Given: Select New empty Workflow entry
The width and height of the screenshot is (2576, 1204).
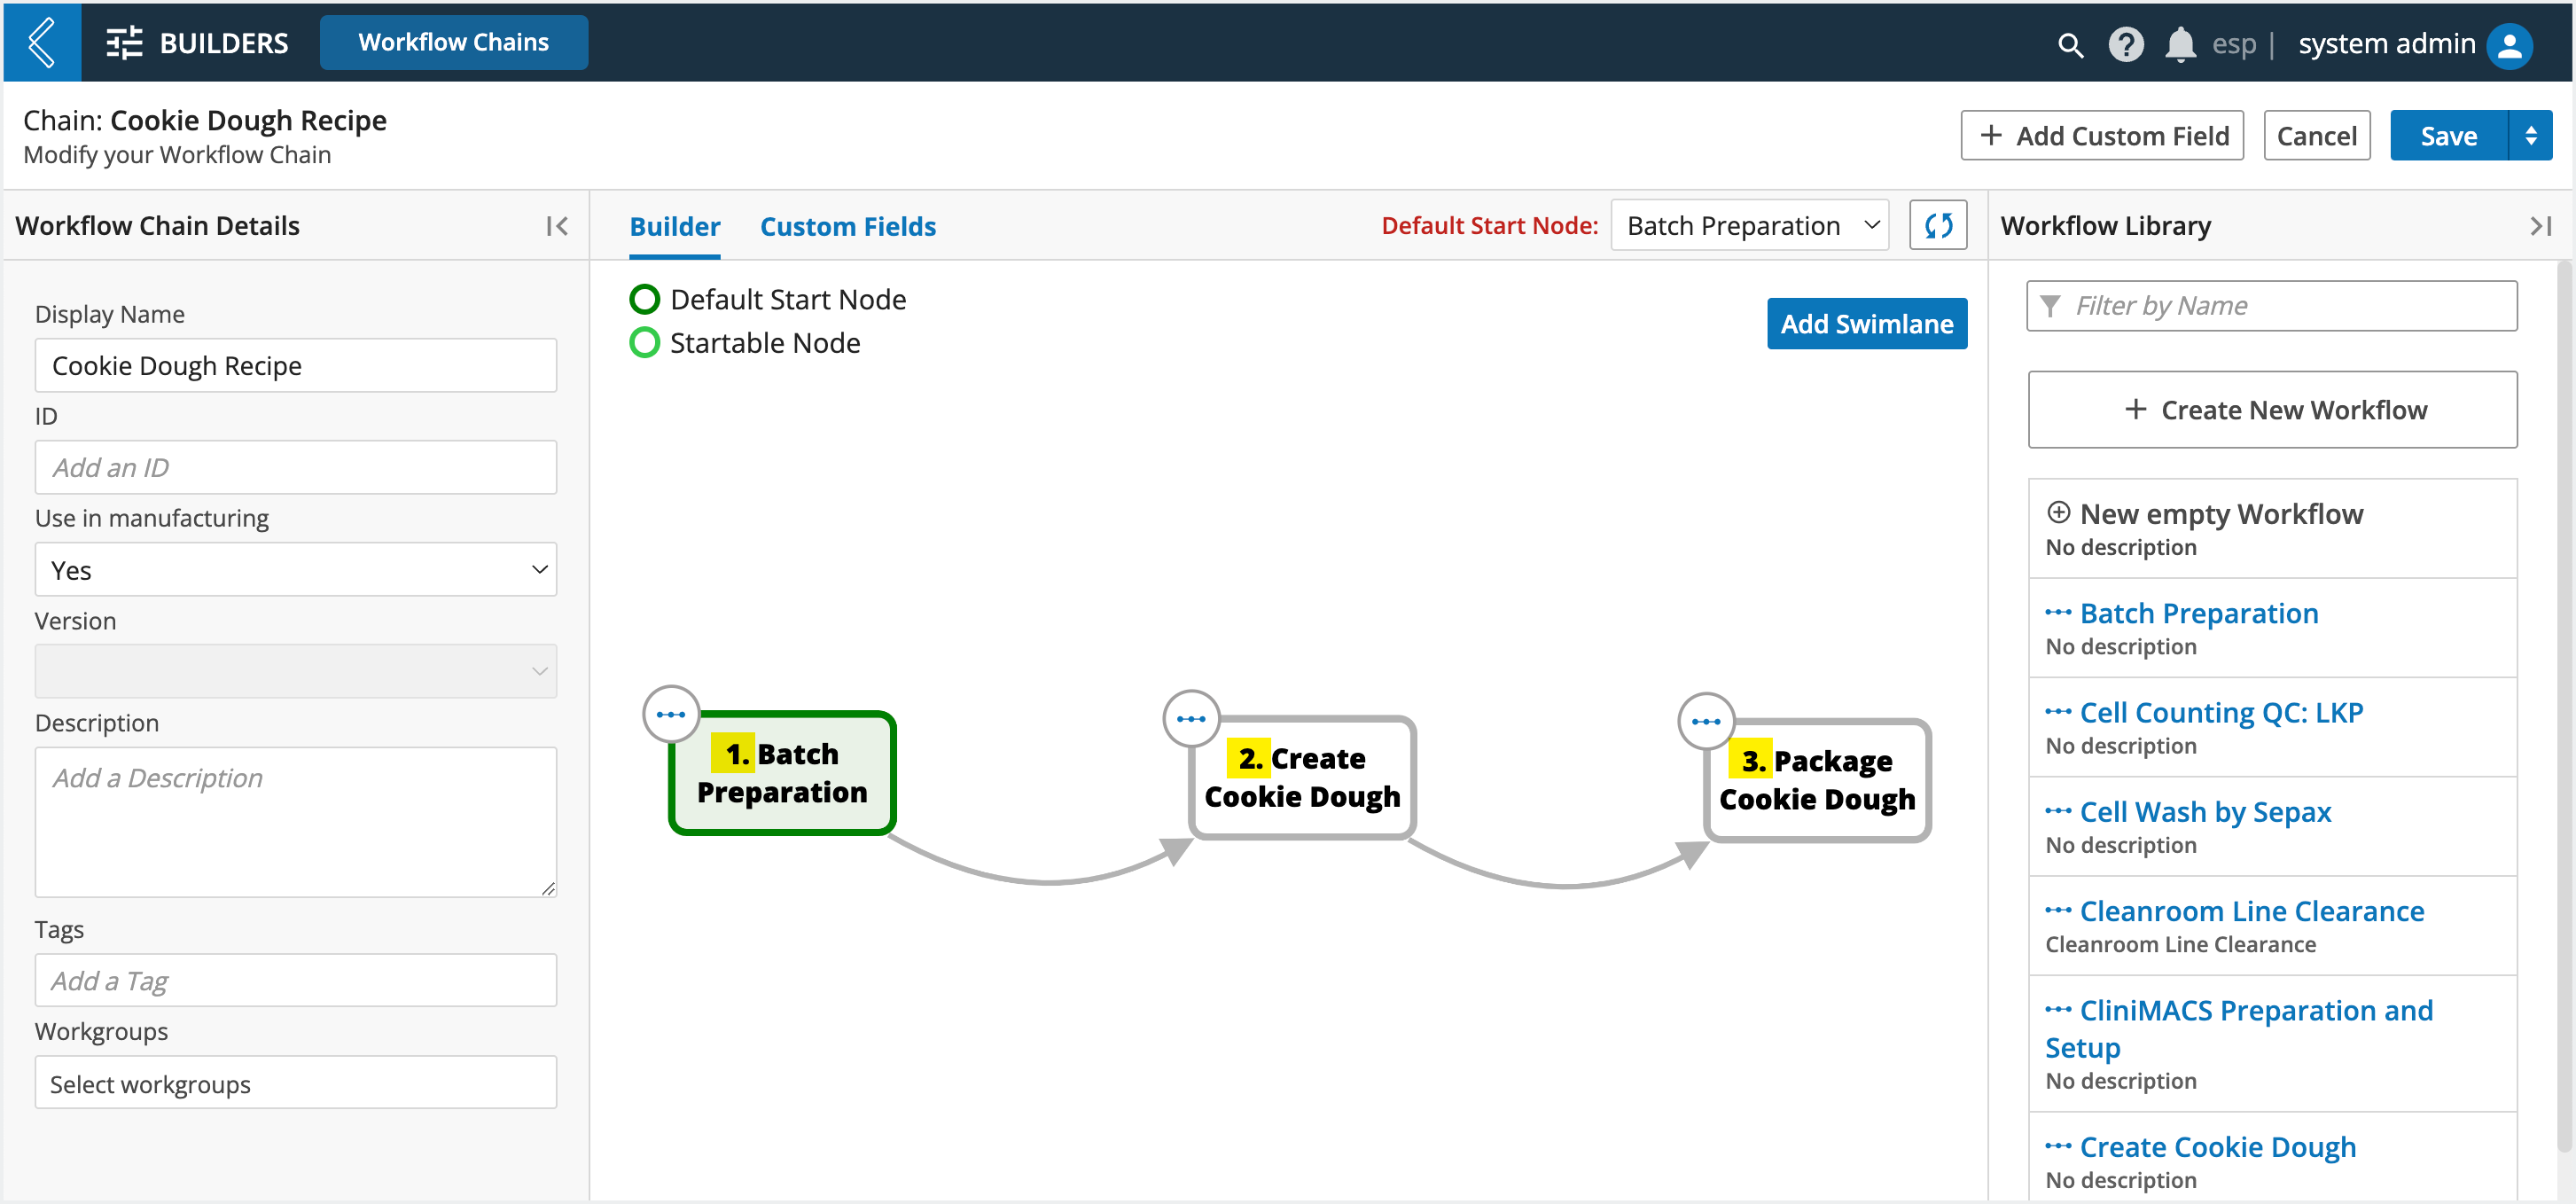Looking at the screenshot, I should (x=2273, y=529).
